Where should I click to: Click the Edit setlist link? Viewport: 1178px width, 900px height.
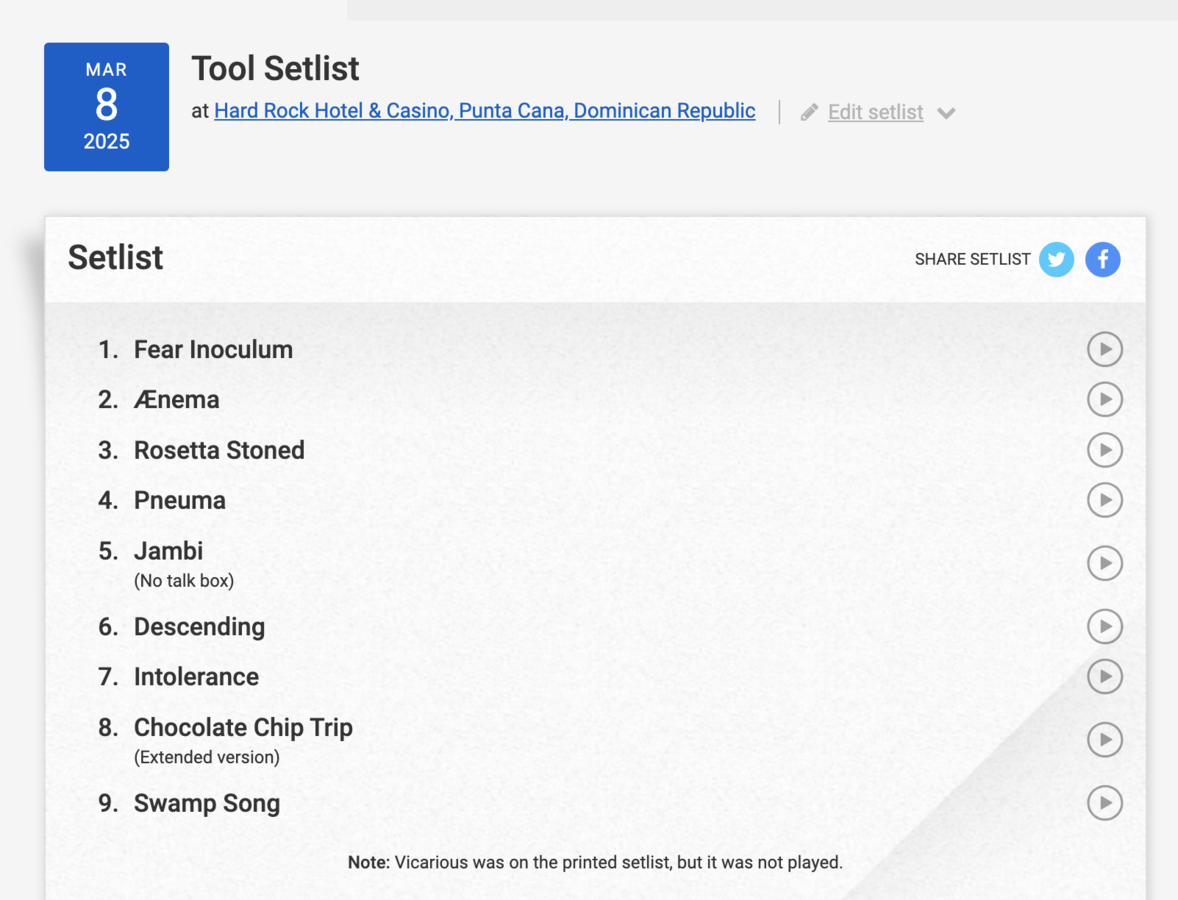(x=874, y=111)
